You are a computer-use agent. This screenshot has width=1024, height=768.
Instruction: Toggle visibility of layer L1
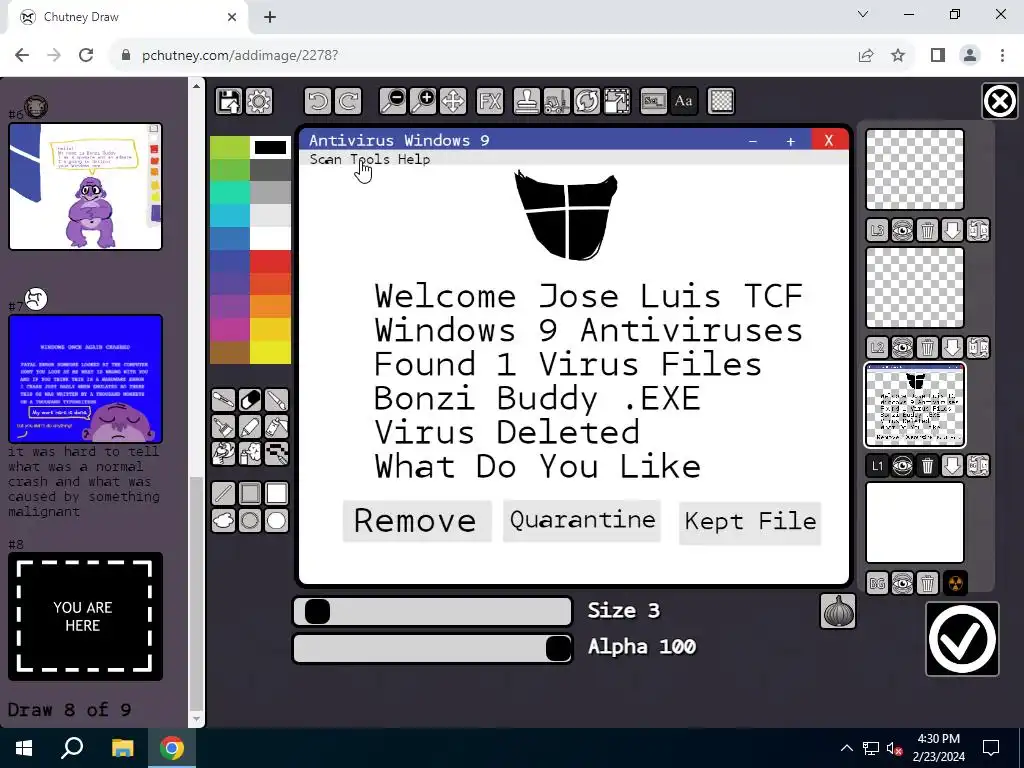[x=903, y=466]
